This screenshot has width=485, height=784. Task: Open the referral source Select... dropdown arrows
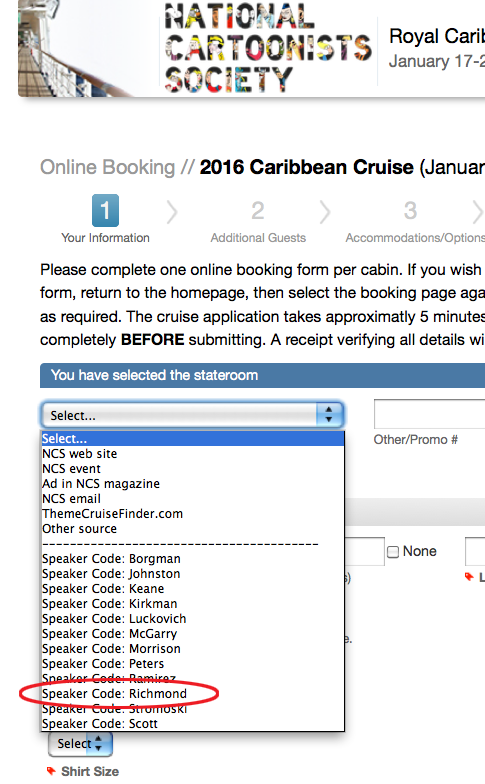(x=328, y=414)
